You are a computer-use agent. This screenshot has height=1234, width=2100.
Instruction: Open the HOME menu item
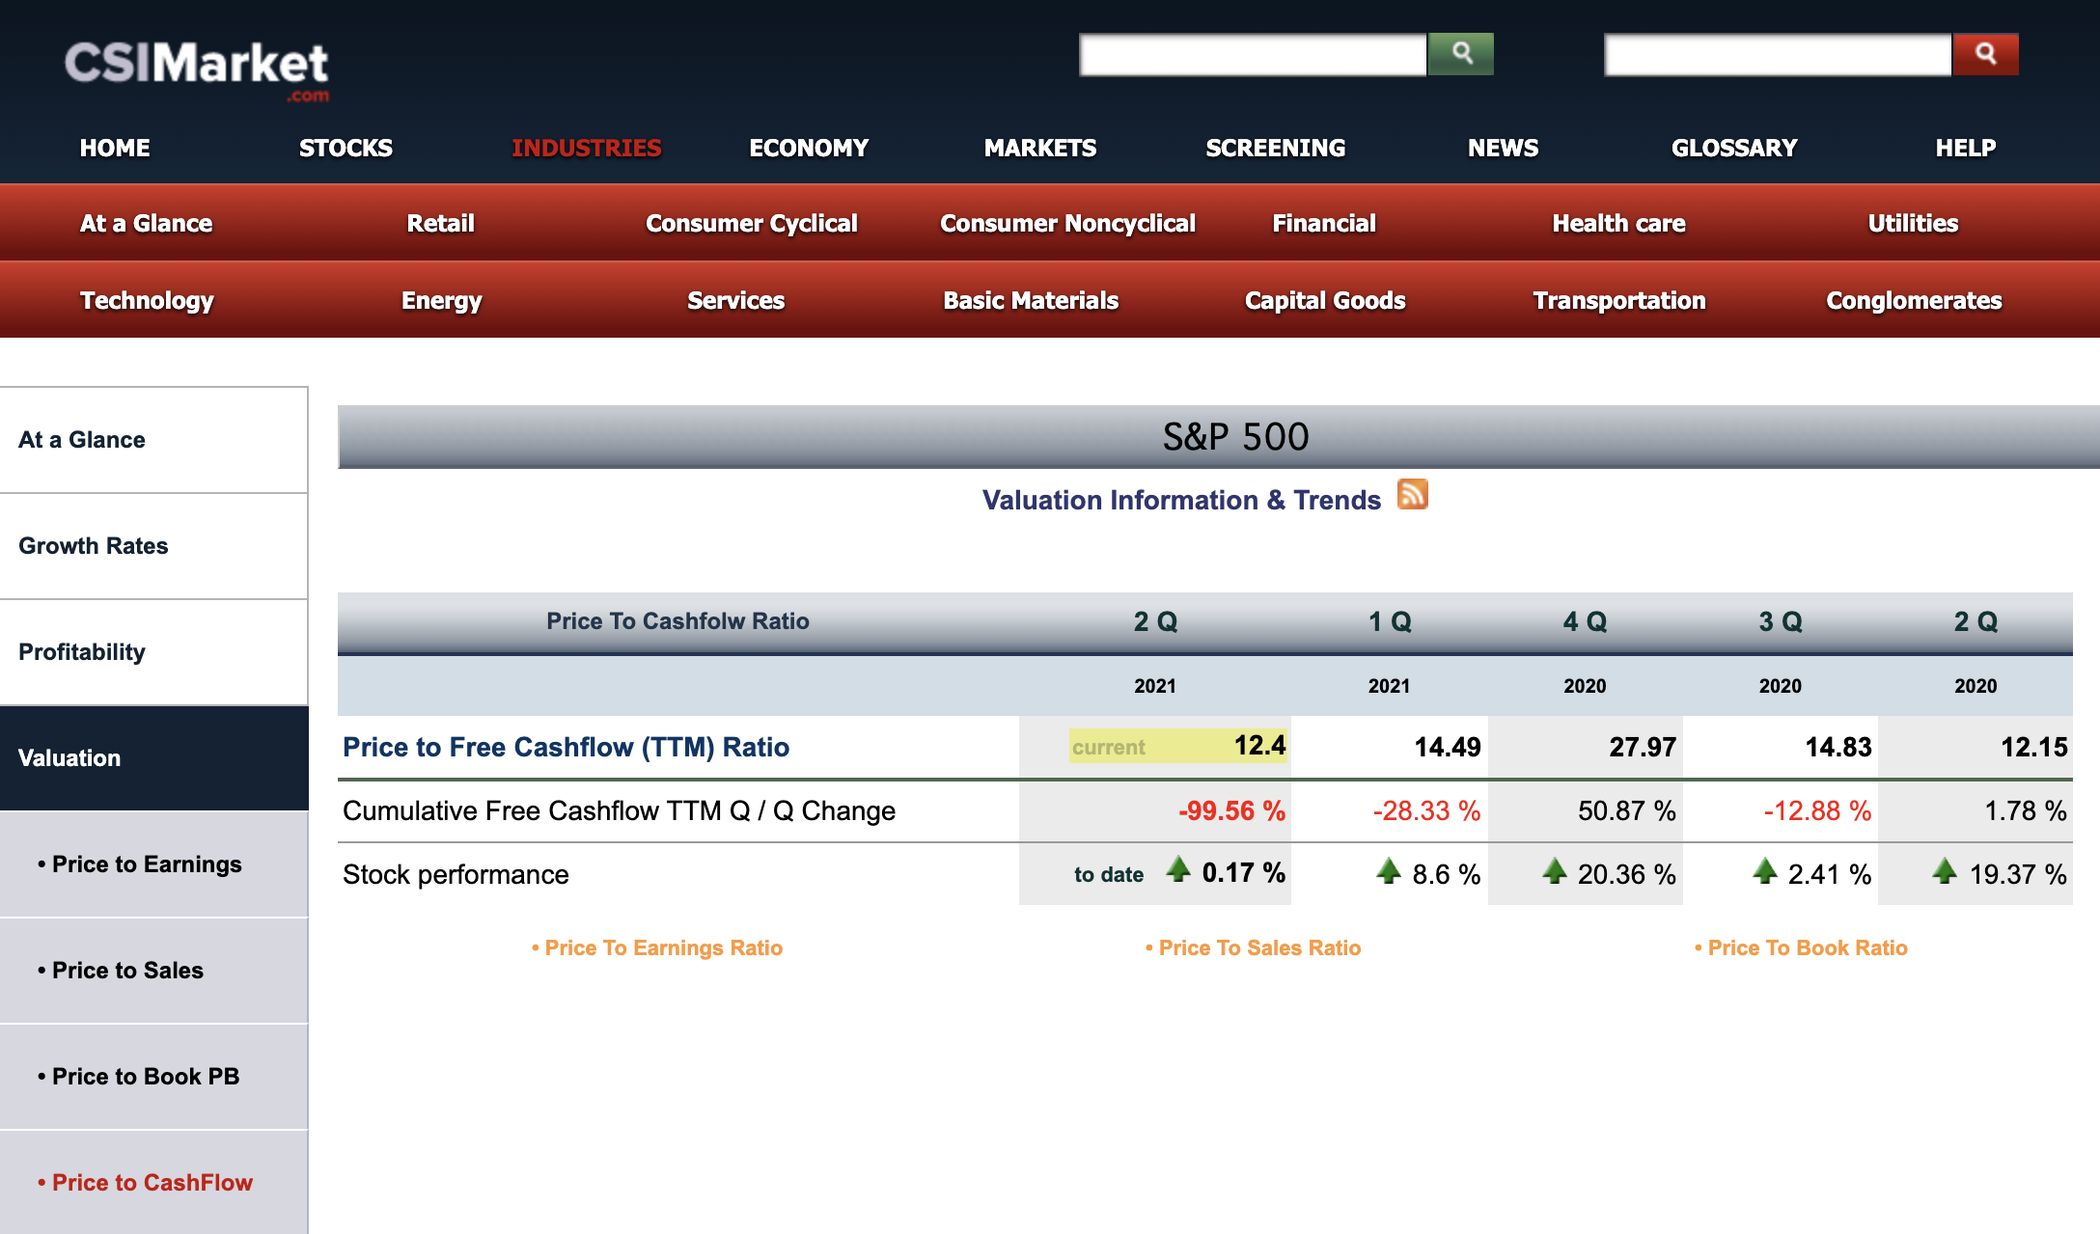[115, 148]
